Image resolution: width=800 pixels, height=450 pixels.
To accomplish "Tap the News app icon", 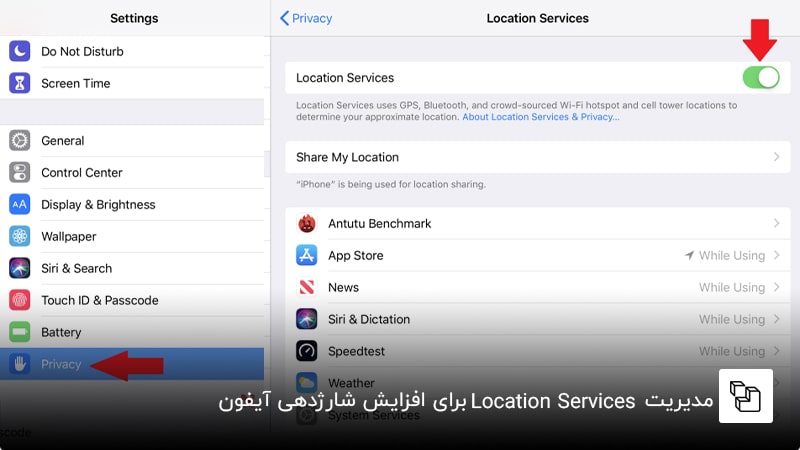I will coord(307,287).
